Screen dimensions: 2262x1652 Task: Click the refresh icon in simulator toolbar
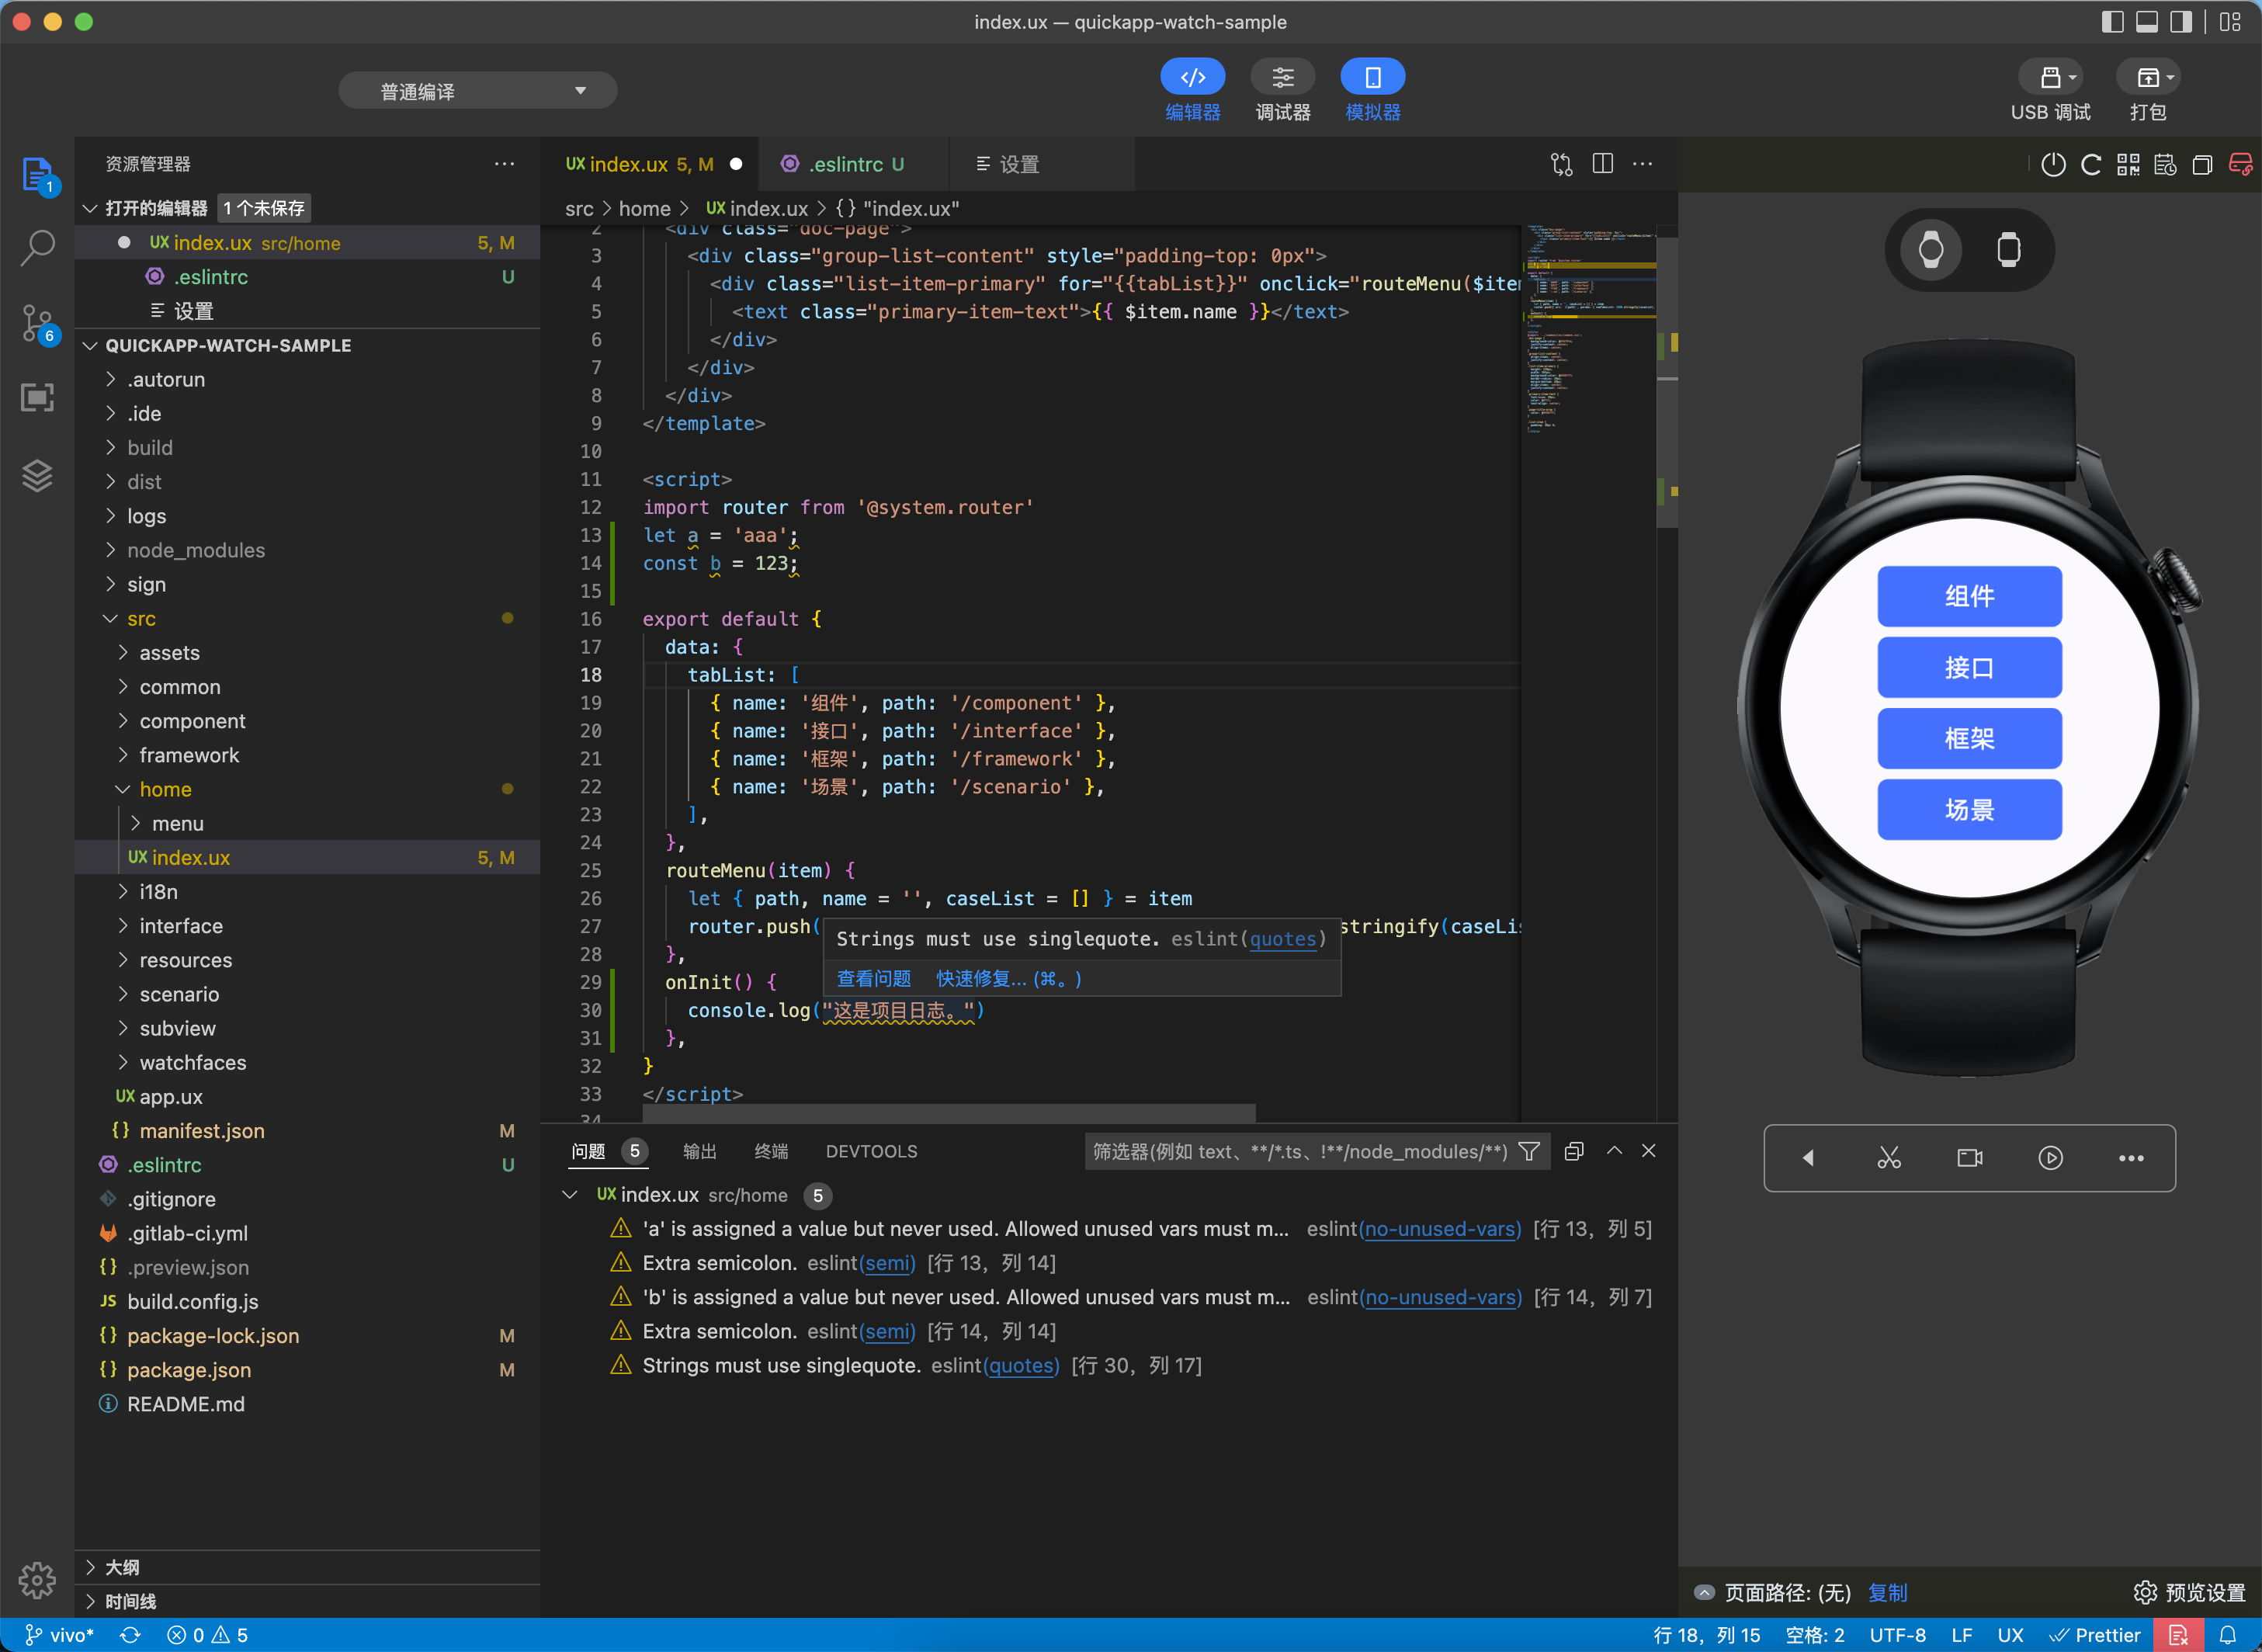pos(2091,164)
